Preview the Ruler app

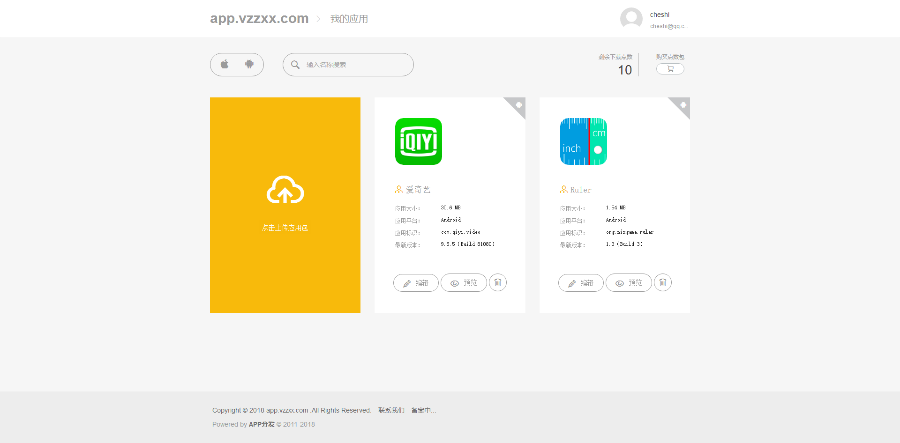point(629,283)
